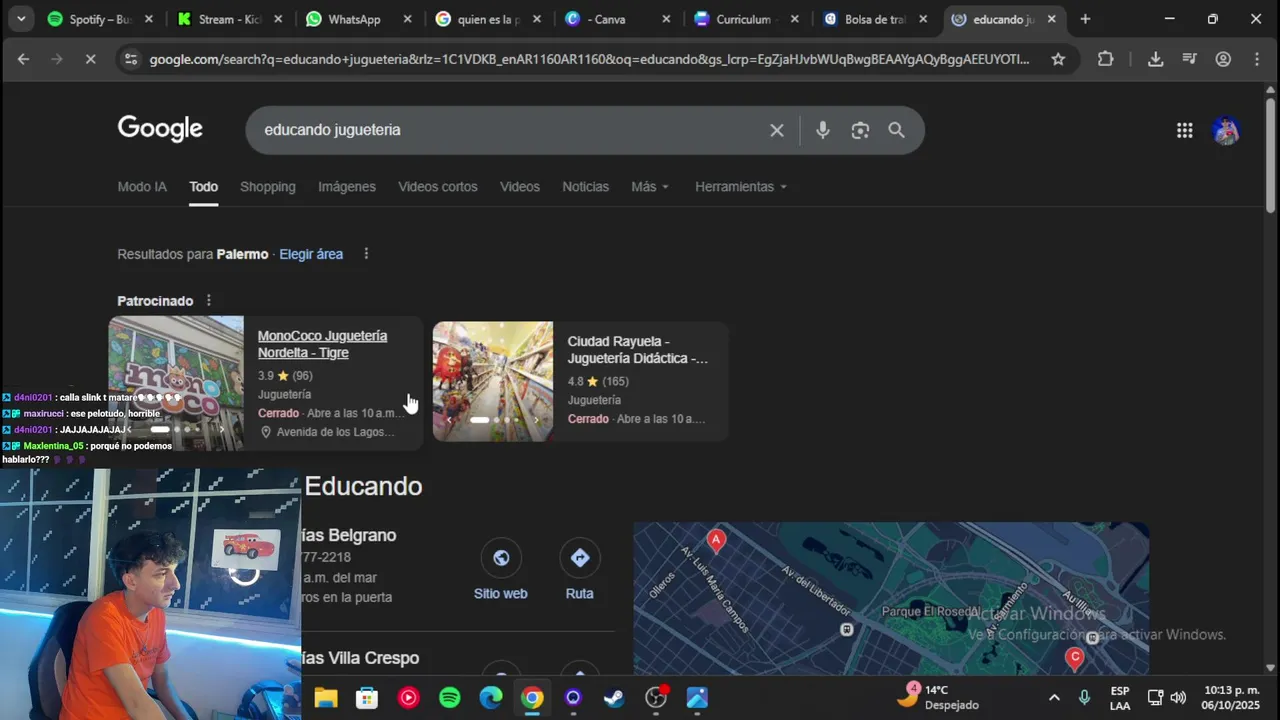Search by image with Lens icon

[x=860, y=130]
